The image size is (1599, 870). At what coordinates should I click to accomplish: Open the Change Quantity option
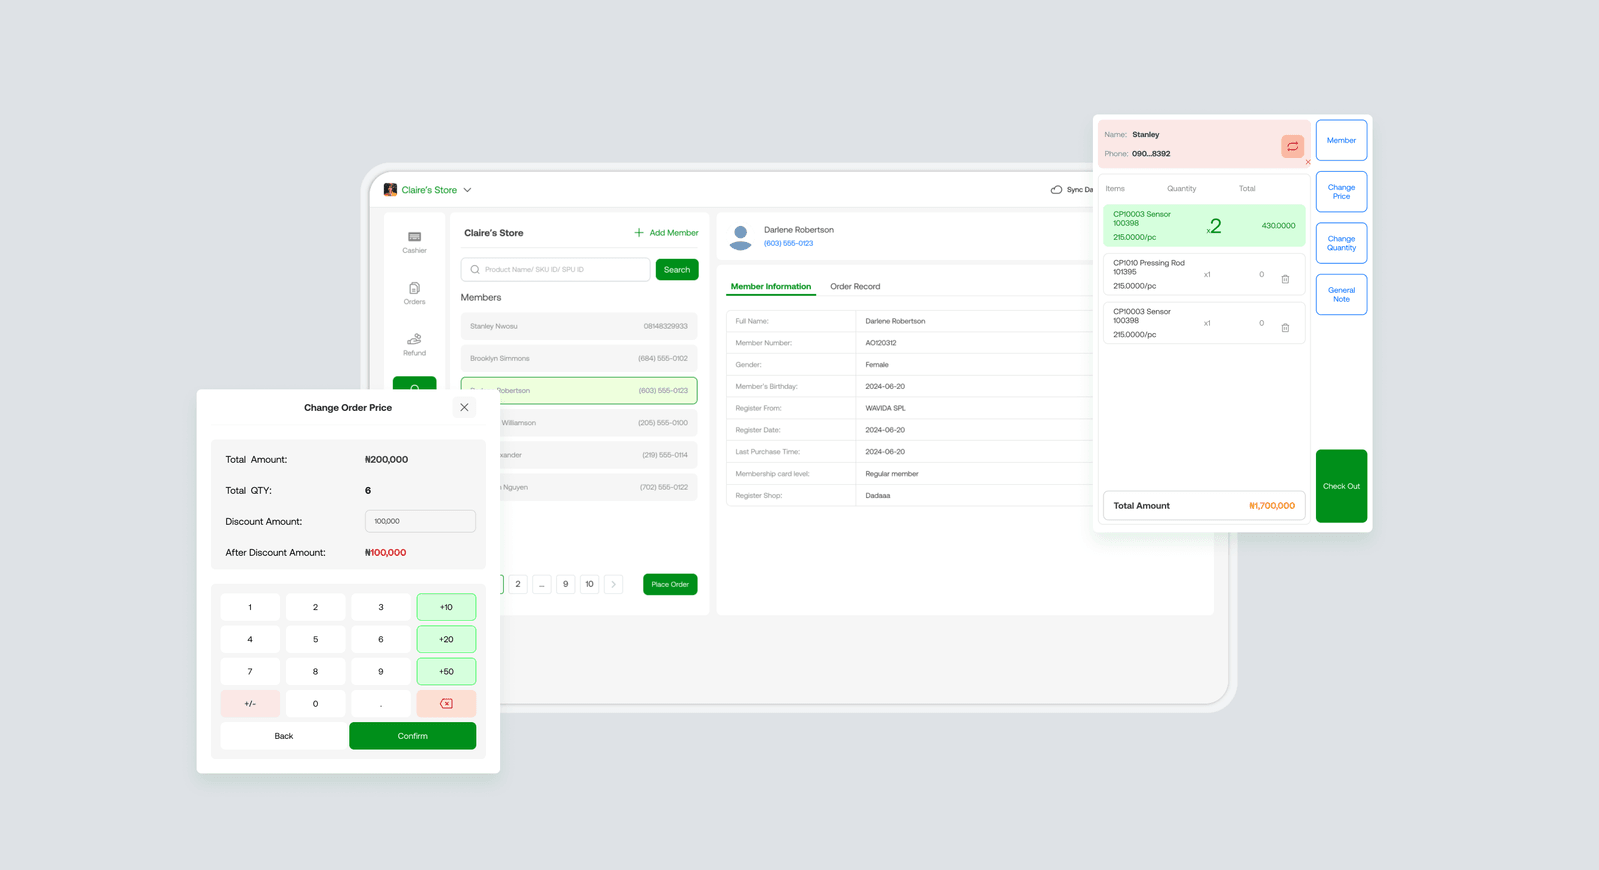1341,243
